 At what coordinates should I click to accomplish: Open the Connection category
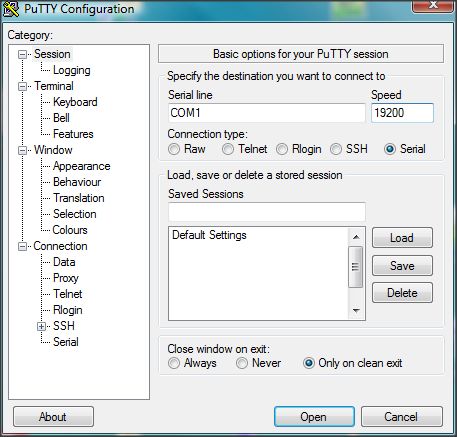tap(60, 246)
